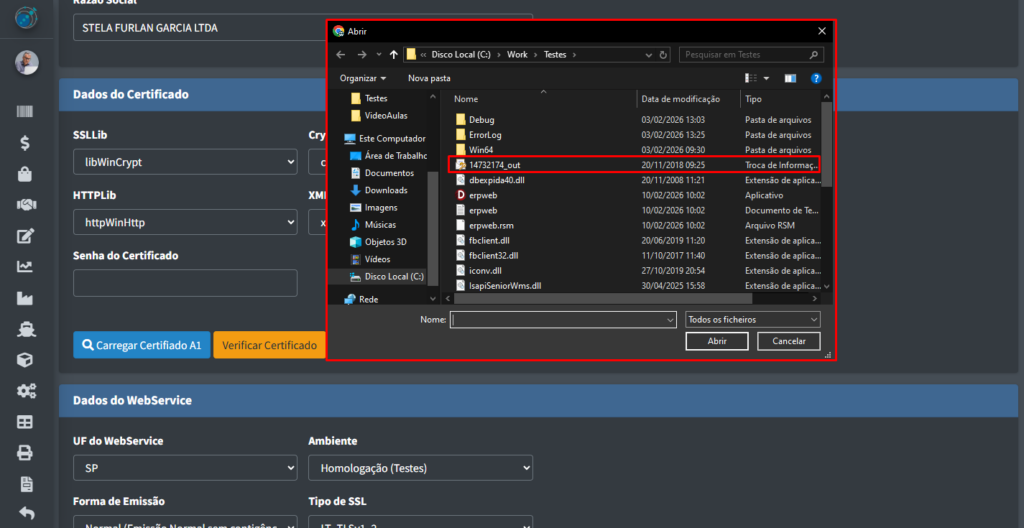Refresh the Testes folder listing
1024x528 pixels.
(x=663, y=54)
